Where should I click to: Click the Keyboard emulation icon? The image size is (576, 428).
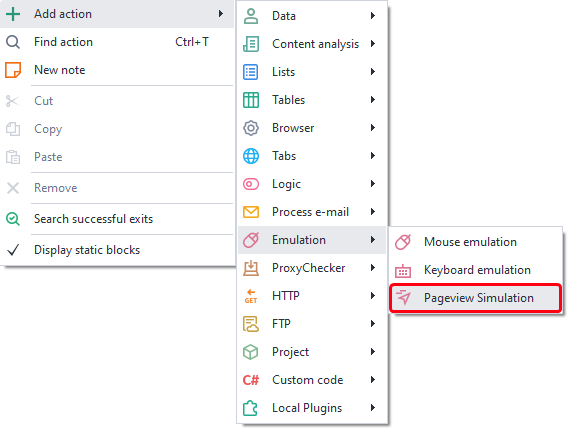tap(403, 270)
